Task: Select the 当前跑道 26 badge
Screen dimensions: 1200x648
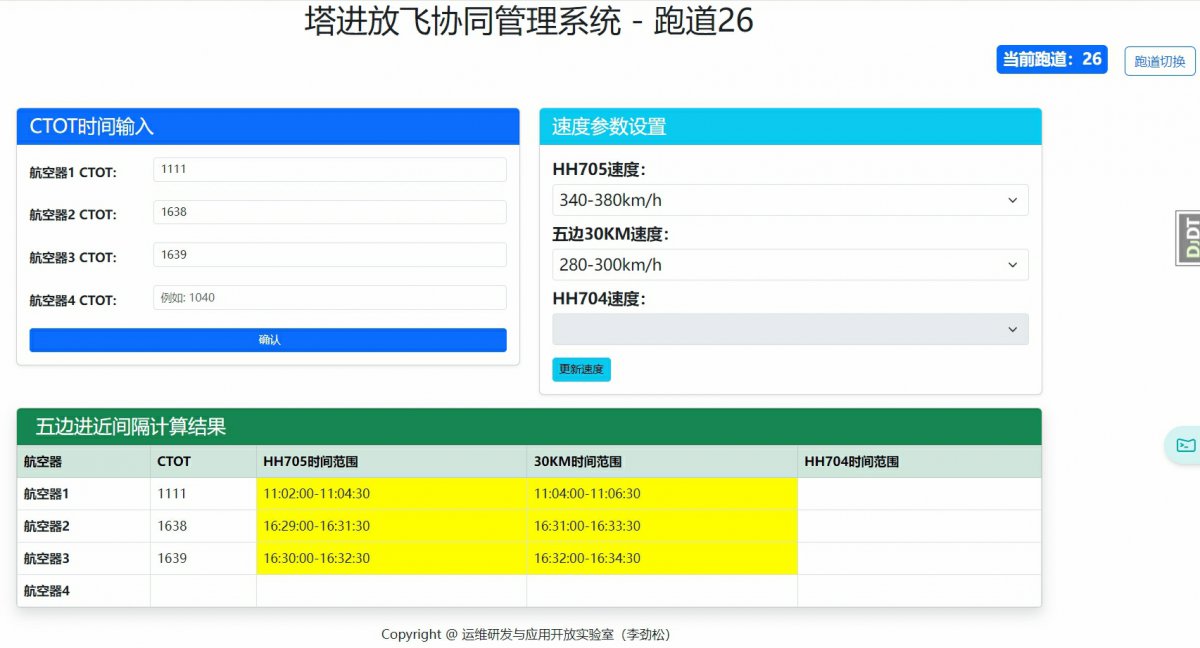Action: coord(1051,60)
